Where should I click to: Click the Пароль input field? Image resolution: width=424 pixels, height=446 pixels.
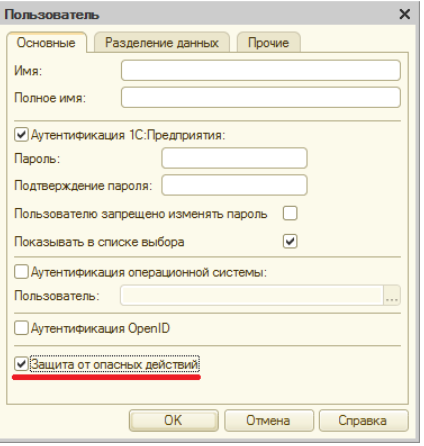tap(234, 158)
